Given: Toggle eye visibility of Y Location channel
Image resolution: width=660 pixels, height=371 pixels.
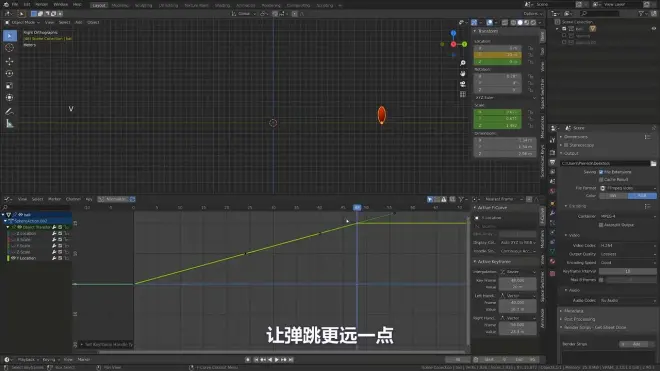Looking at the screenshot, I should (x=13, y=258).
